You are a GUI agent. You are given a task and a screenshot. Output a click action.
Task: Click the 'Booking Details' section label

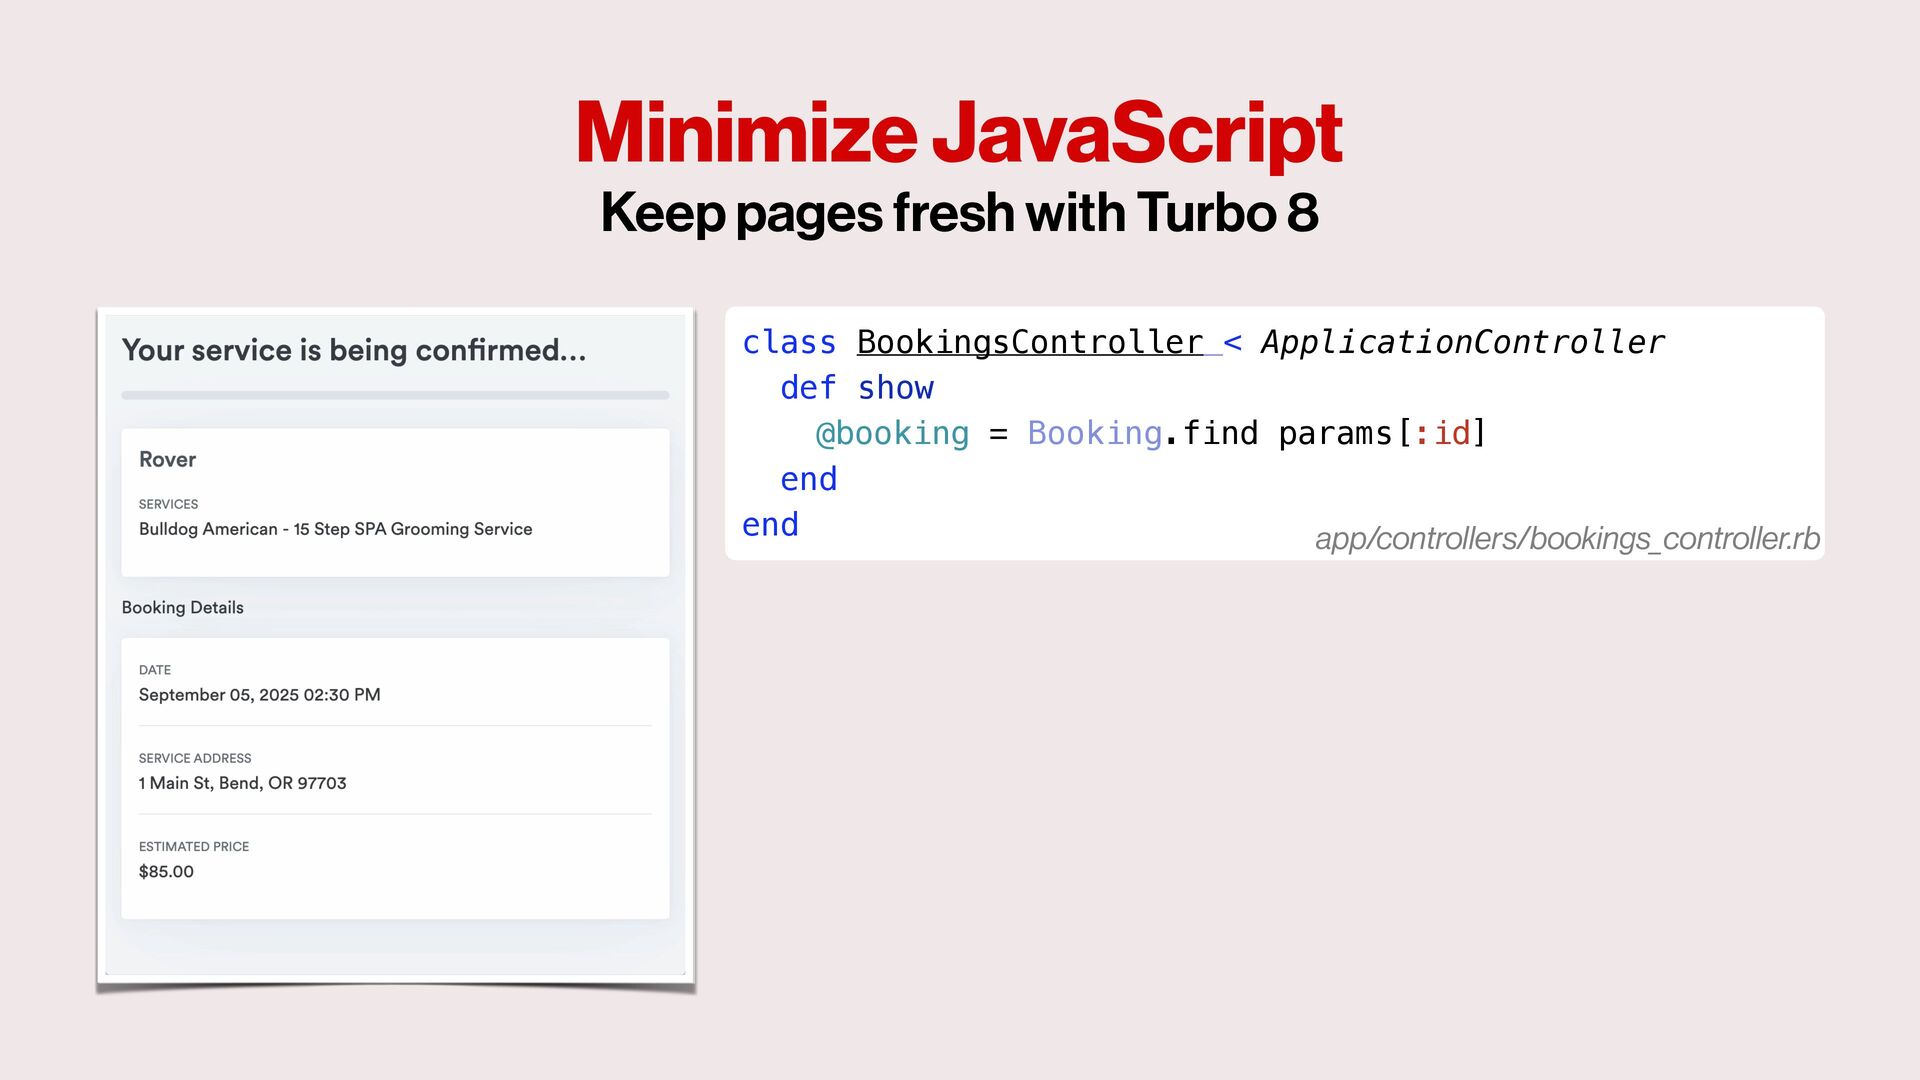point(182,607)
